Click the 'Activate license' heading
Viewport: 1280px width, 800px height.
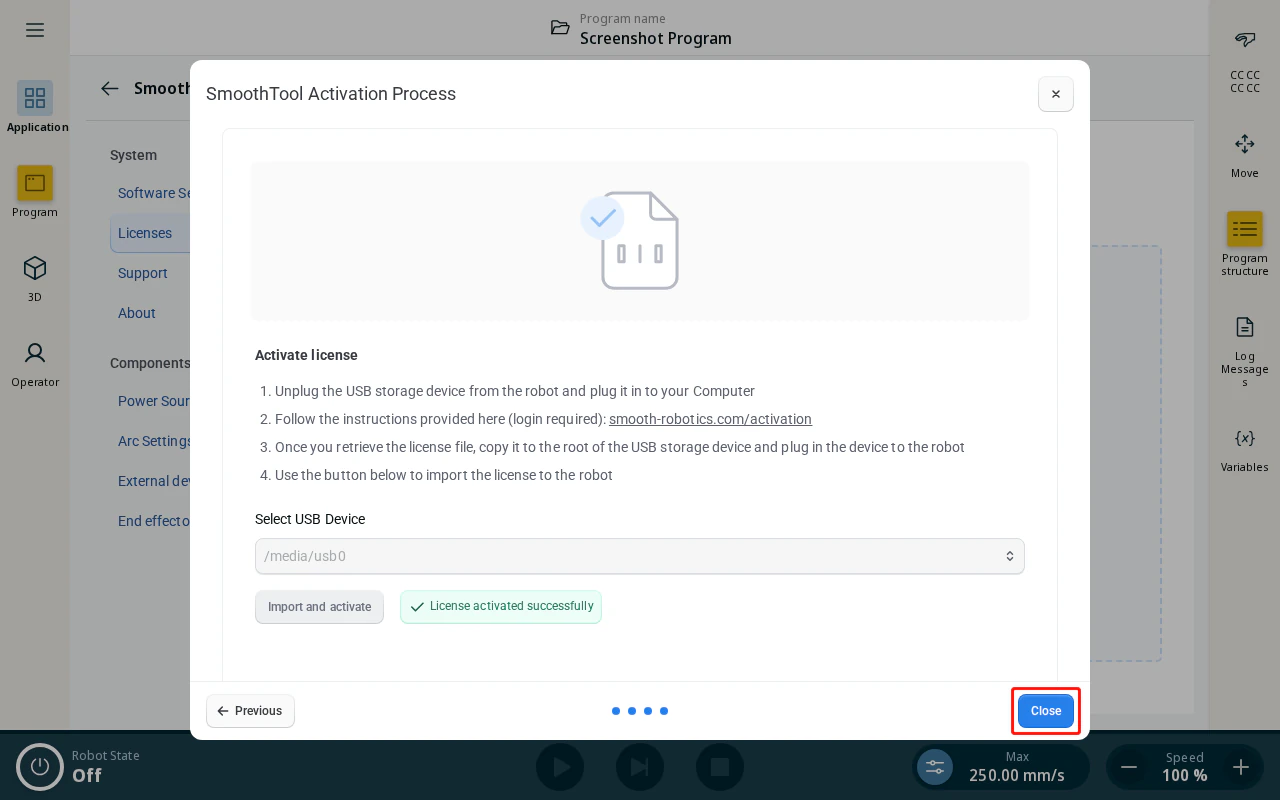pyautogui.click(x=306, y=355)
